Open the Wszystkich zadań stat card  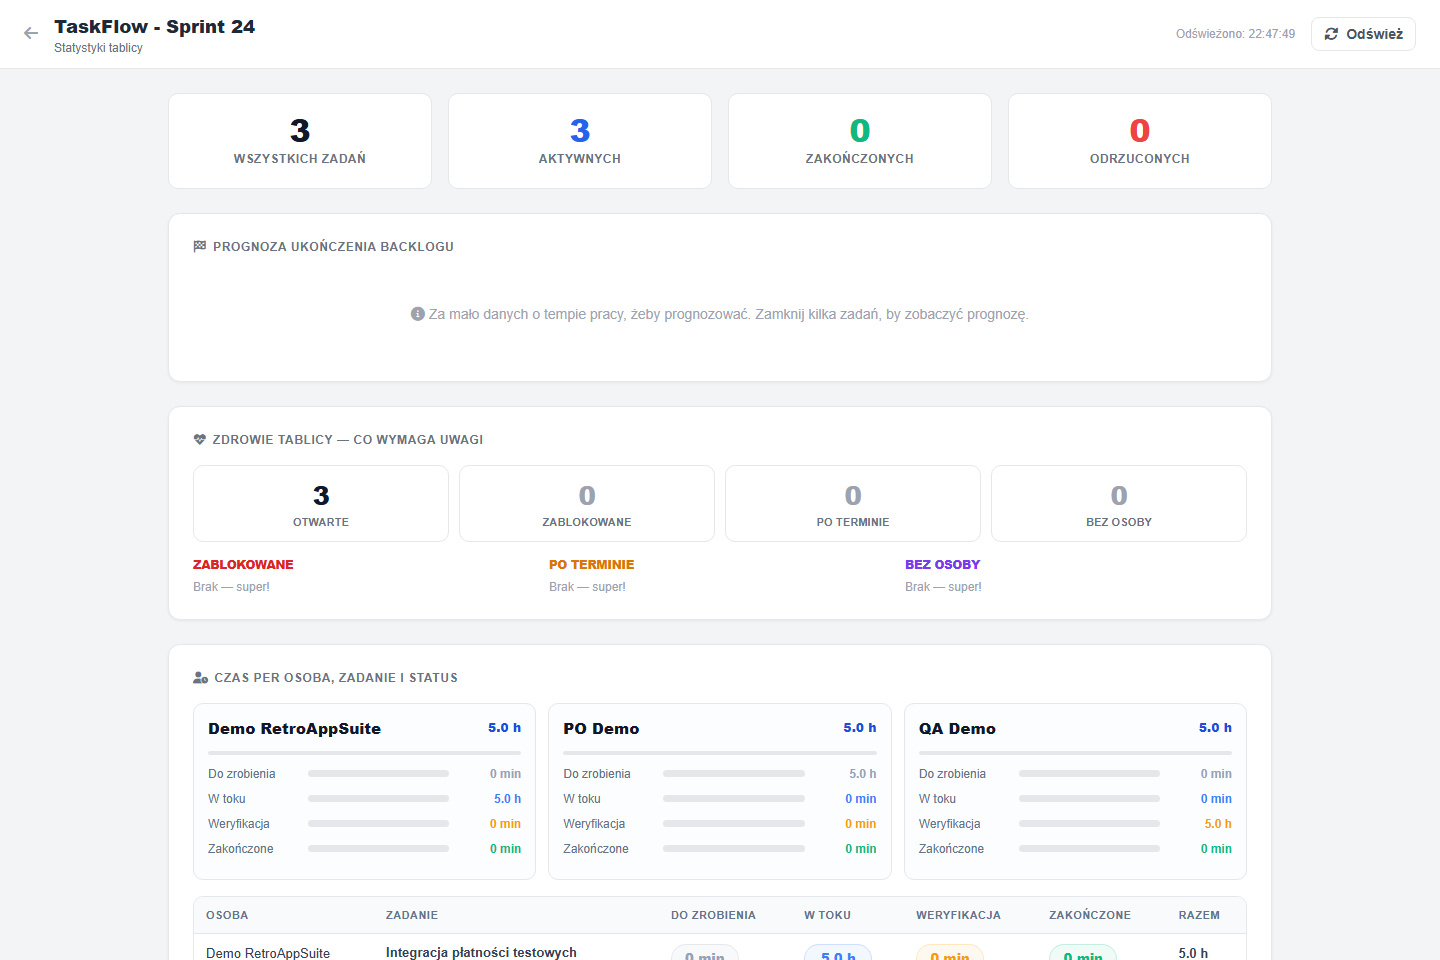click(300, 141)
